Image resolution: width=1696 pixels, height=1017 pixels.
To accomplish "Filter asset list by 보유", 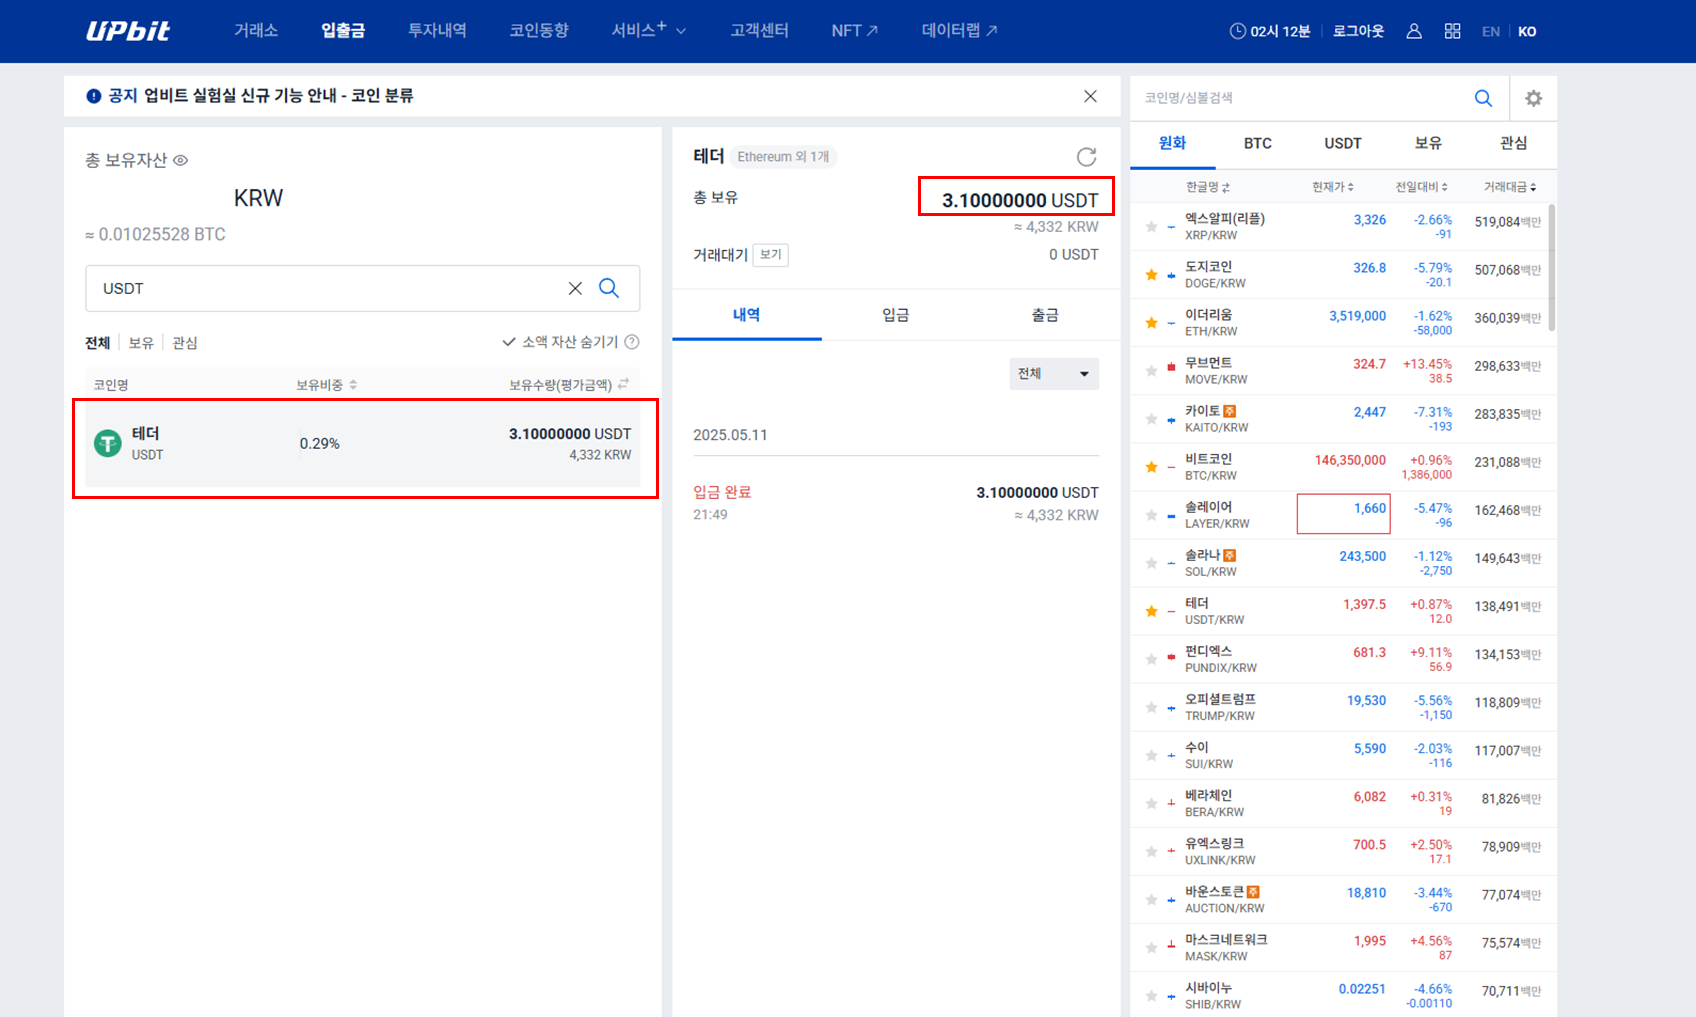I will (x=141, y=342).
